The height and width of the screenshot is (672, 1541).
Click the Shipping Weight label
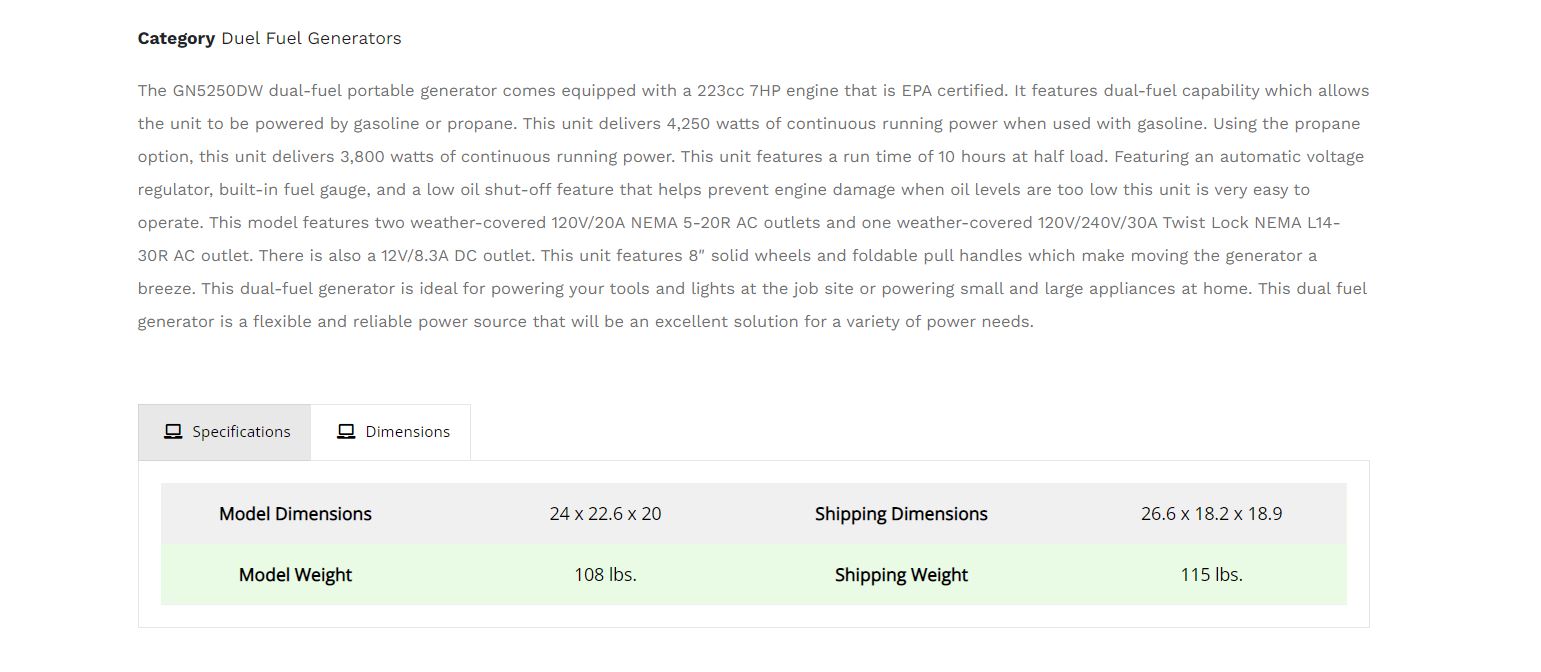pyautogui.click(x=900, y=575)
